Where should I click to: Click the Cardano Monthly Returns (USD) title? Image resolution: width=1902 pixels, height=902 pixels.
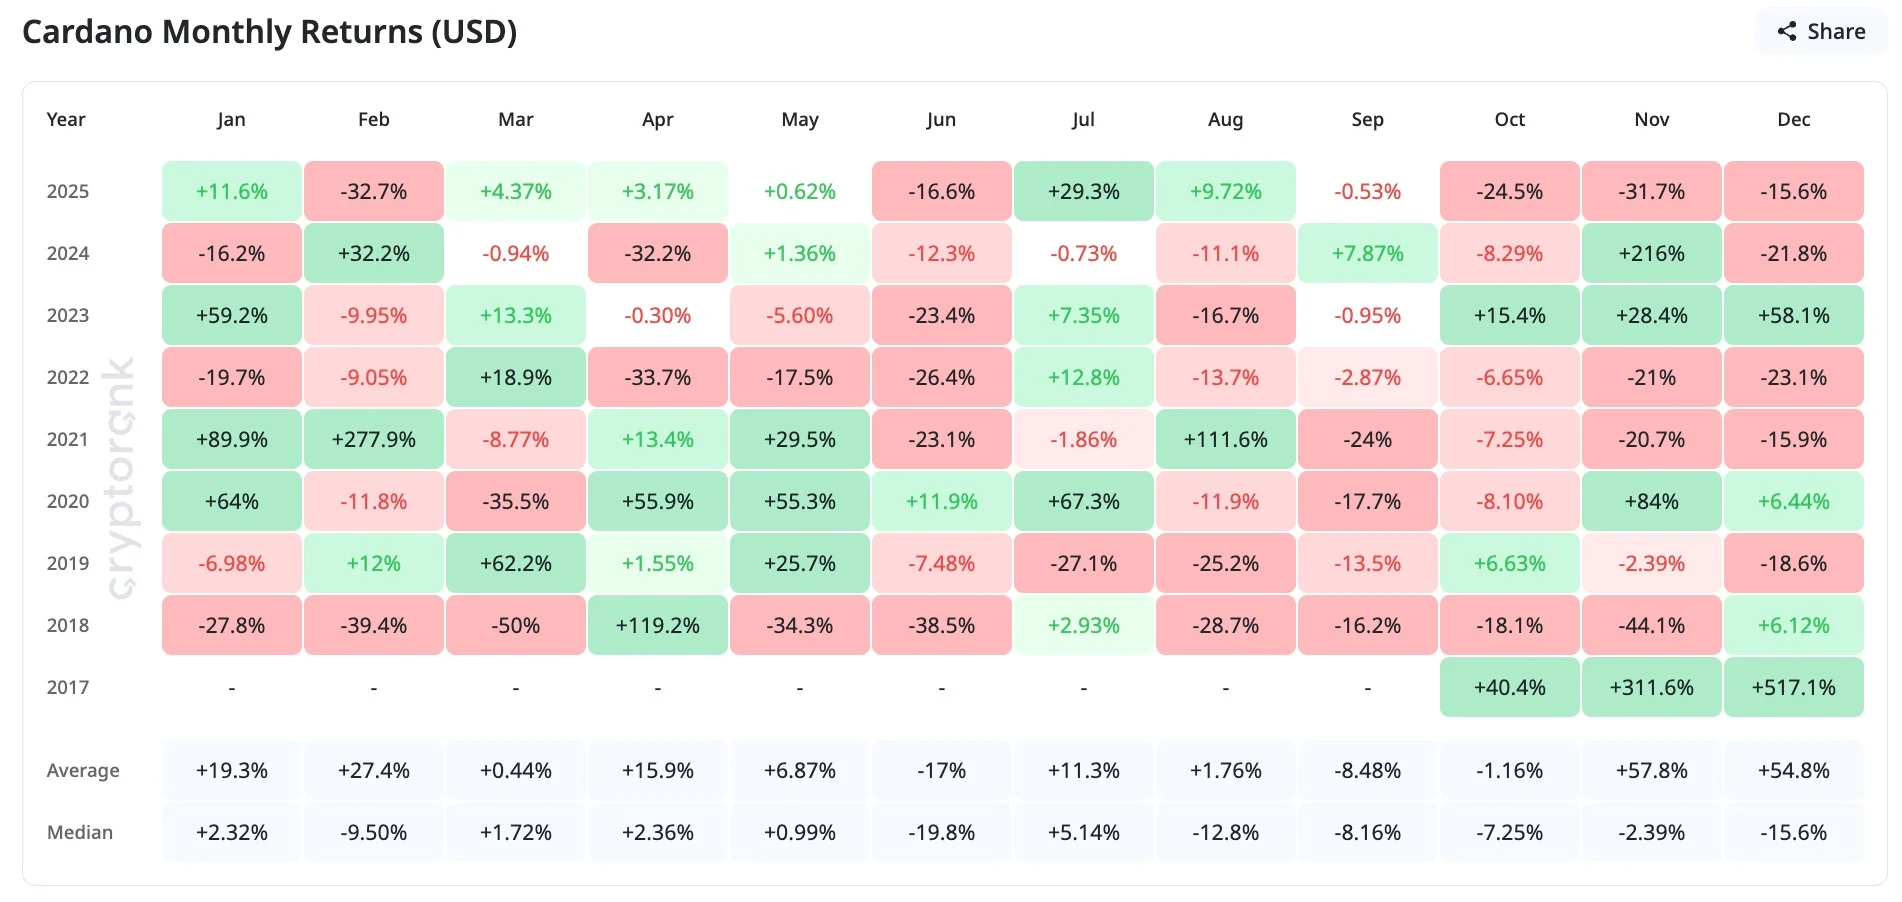click(270, 32)
